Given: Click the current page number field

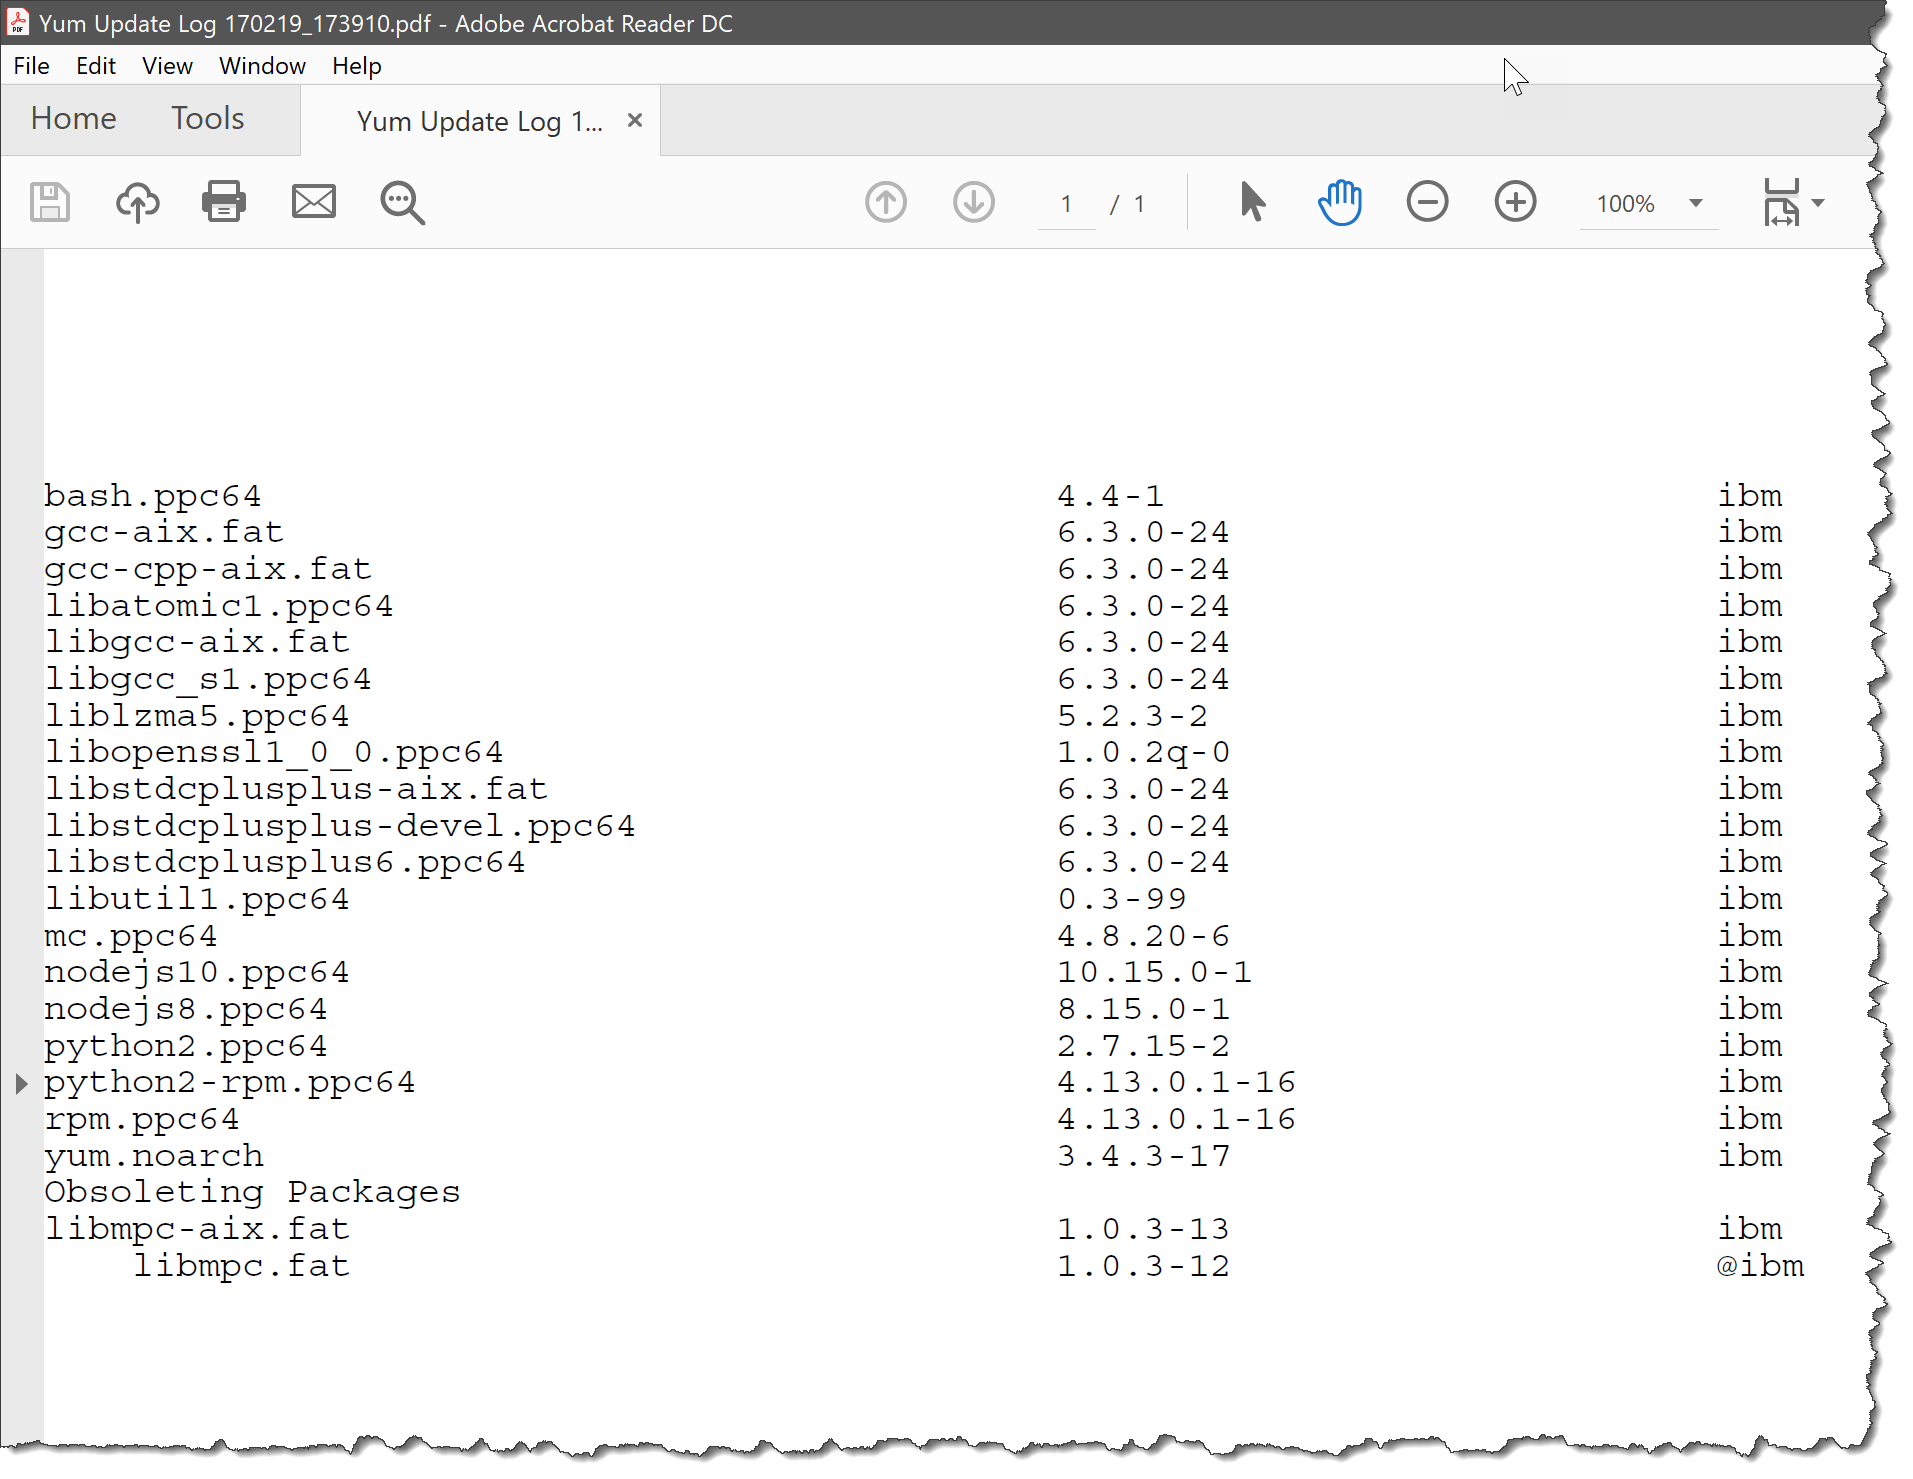Looking at the screenshot, I should point(1066,204).
